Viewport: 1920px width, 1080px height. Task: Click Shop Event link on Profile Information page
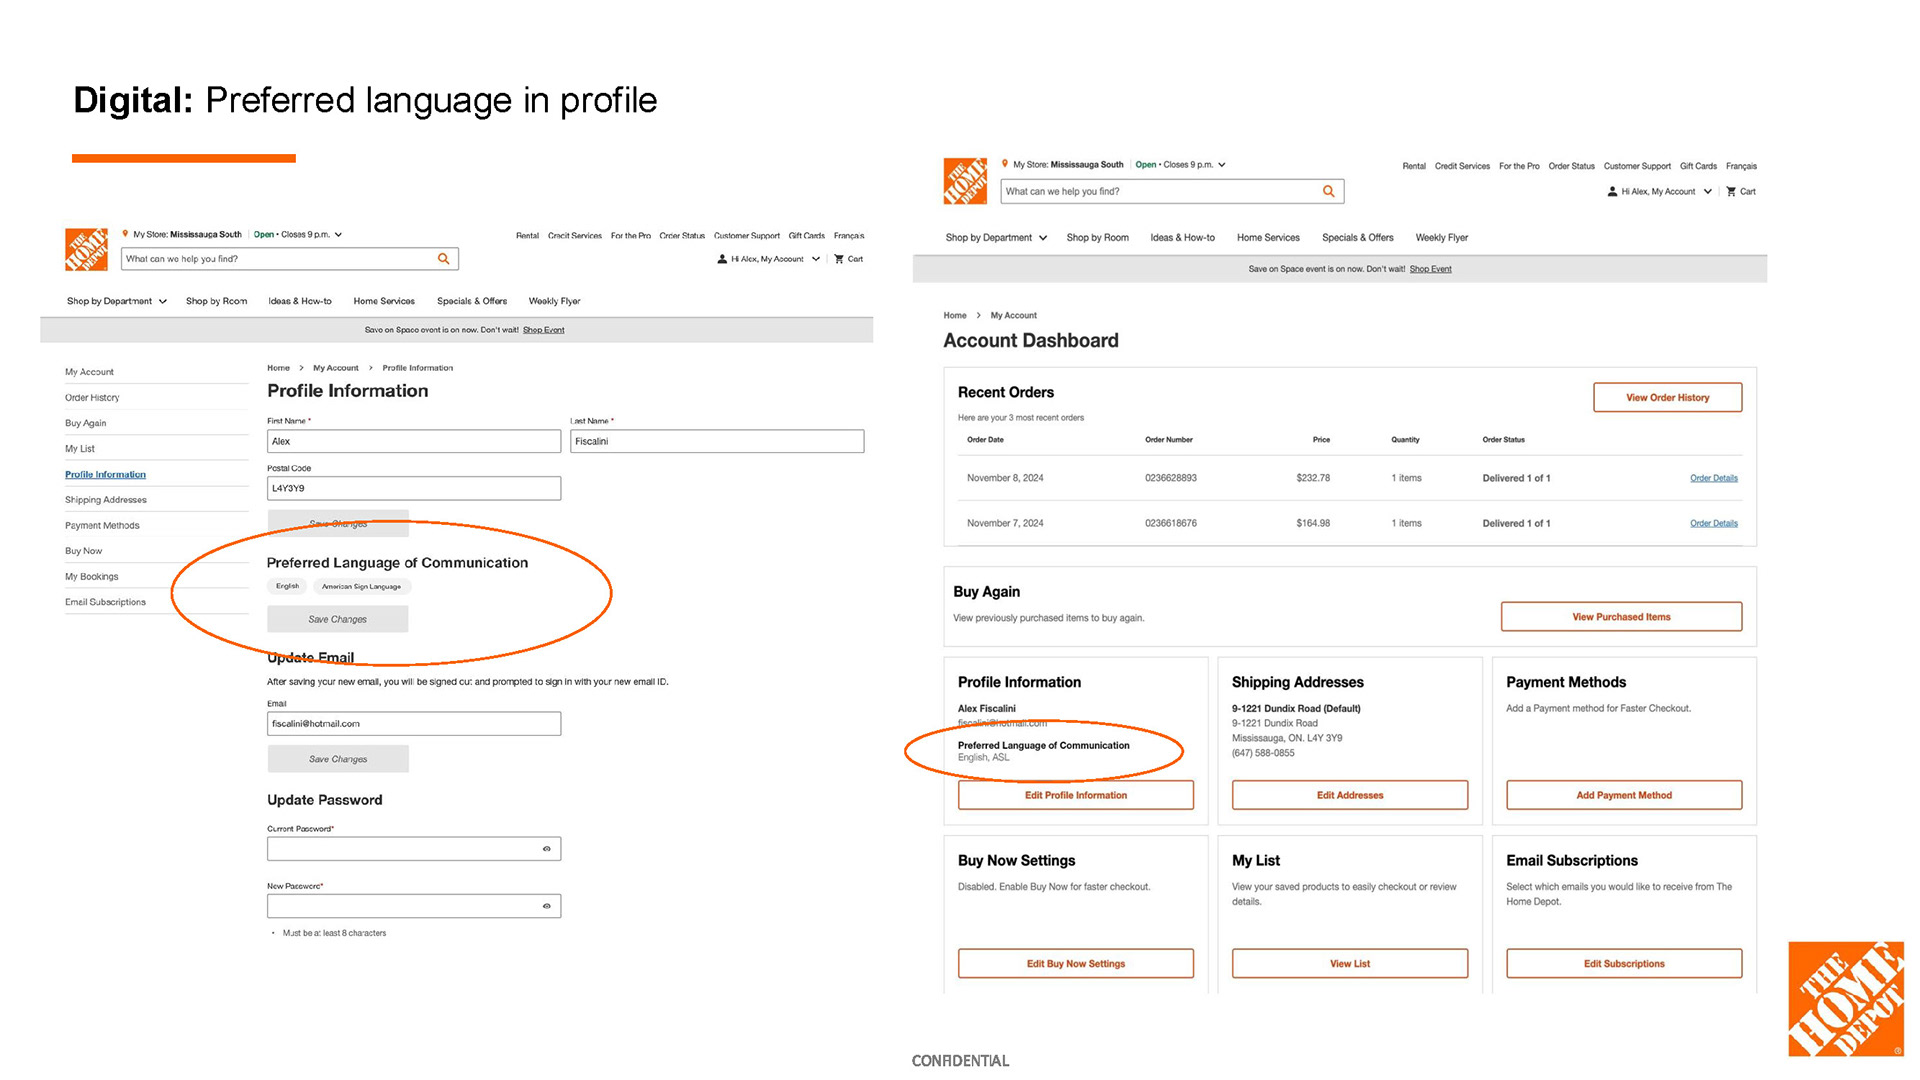pos(543,330)
